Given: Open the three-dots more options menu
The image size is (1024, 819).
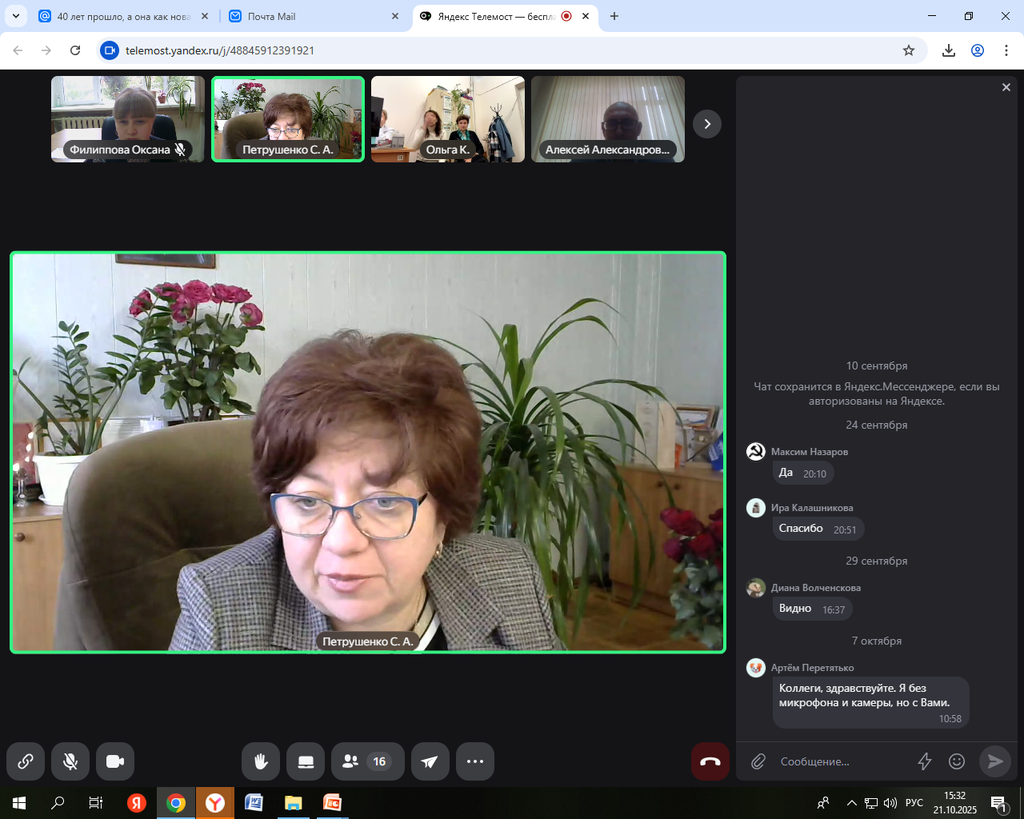Looking at the screenshot, I should pos(475,761).
